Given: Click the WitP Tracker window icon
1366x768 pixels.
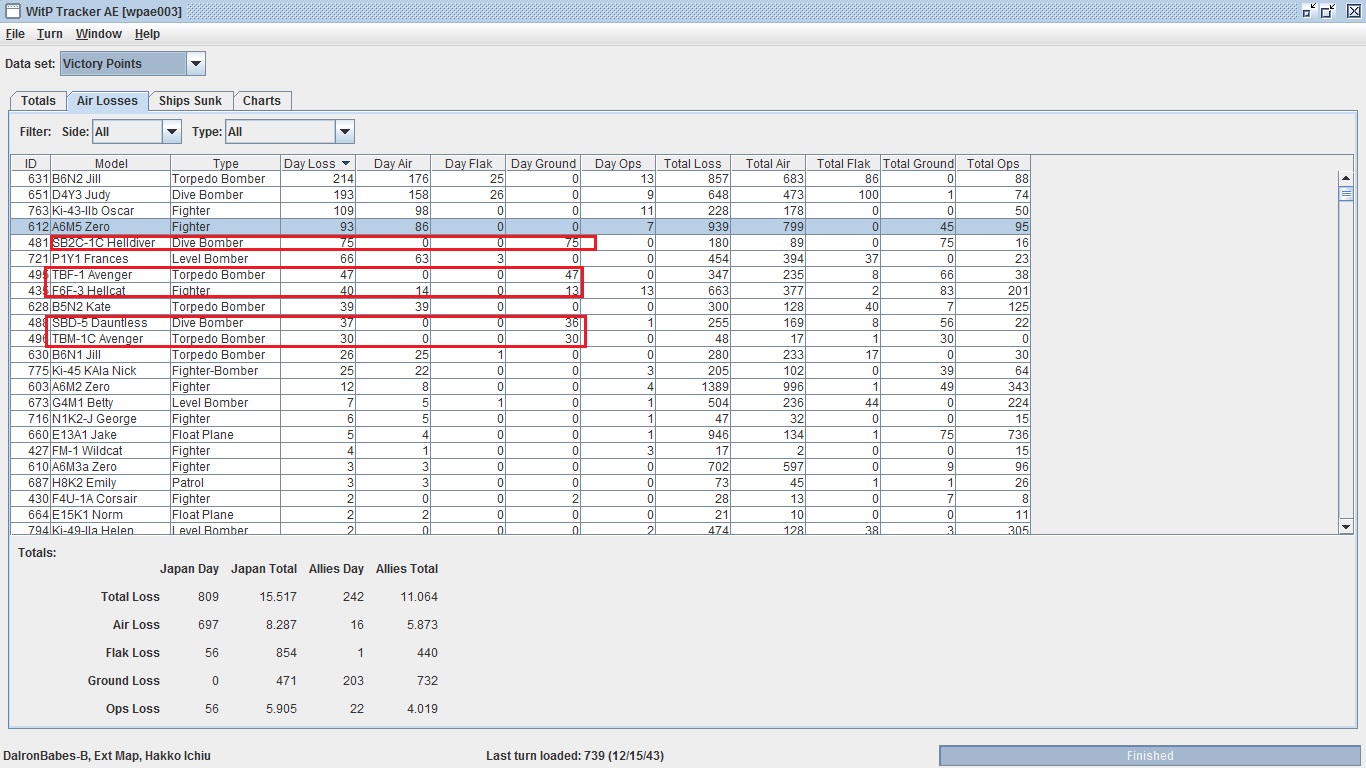Looking at the screenshot, I should 12,11.
